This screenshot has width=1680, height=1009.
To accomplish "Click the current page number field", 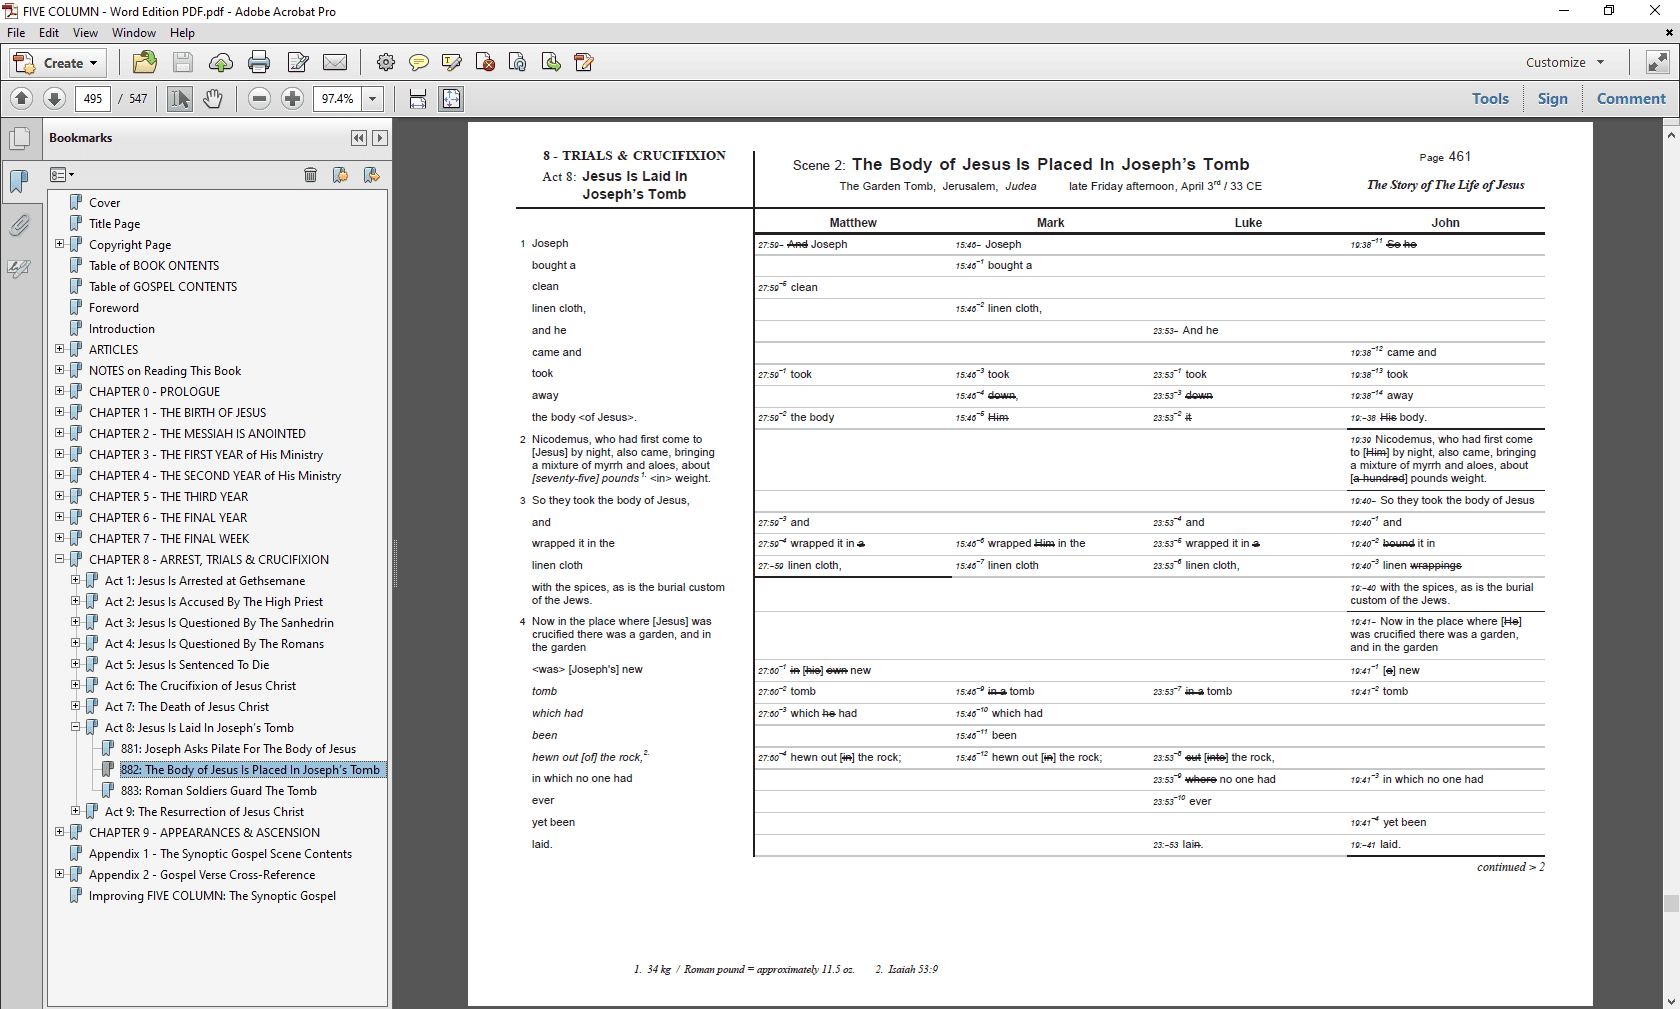I will point(93,98).
